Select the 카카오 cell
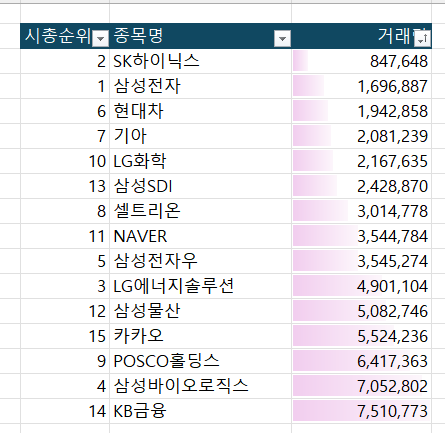 pyautogui.click(x=200, y=336)
